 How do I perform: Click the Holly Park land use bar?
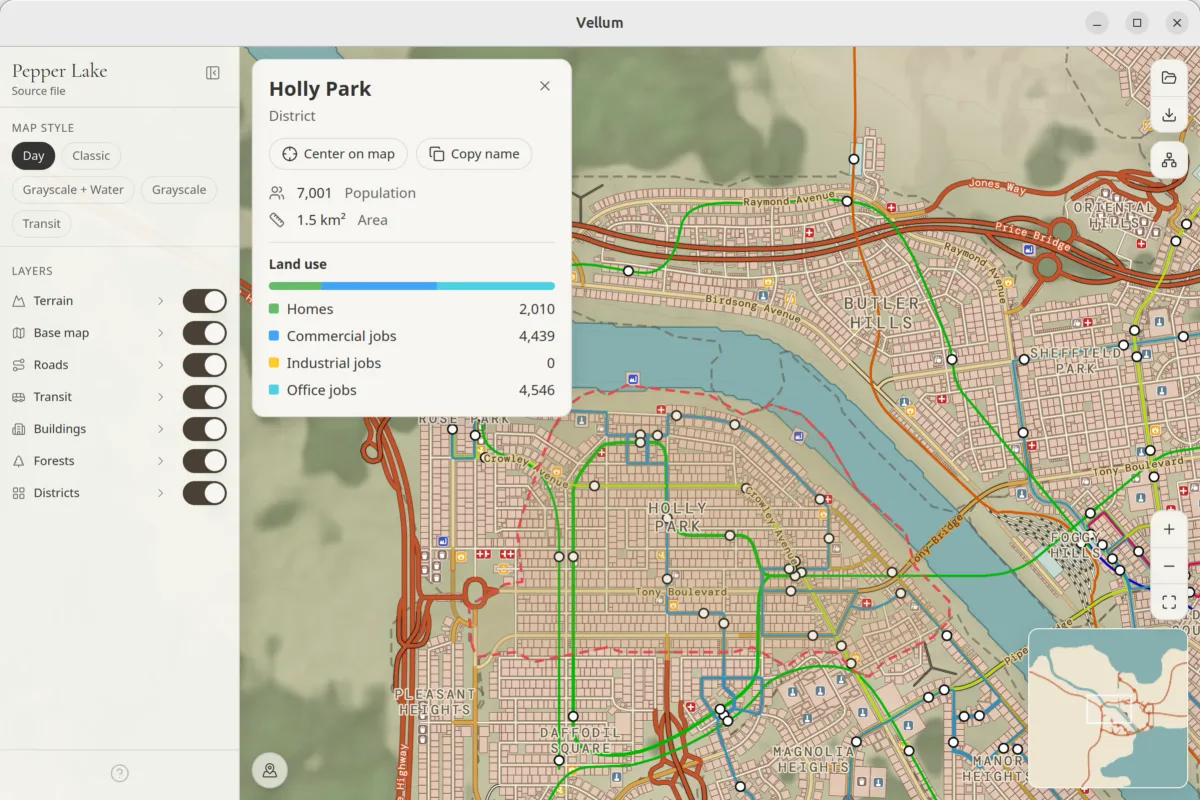[x=412, y=286]
